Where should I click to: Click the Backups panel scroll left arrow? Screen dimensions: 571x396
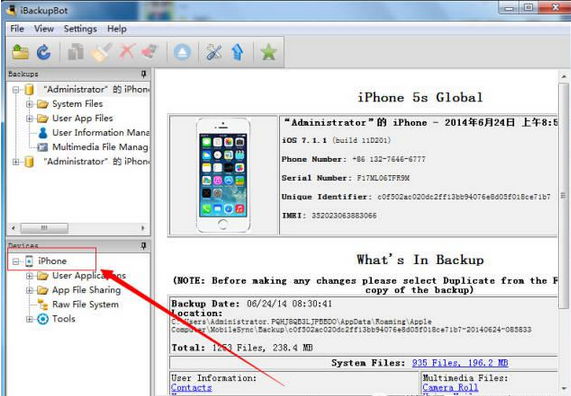click(13, 228)
